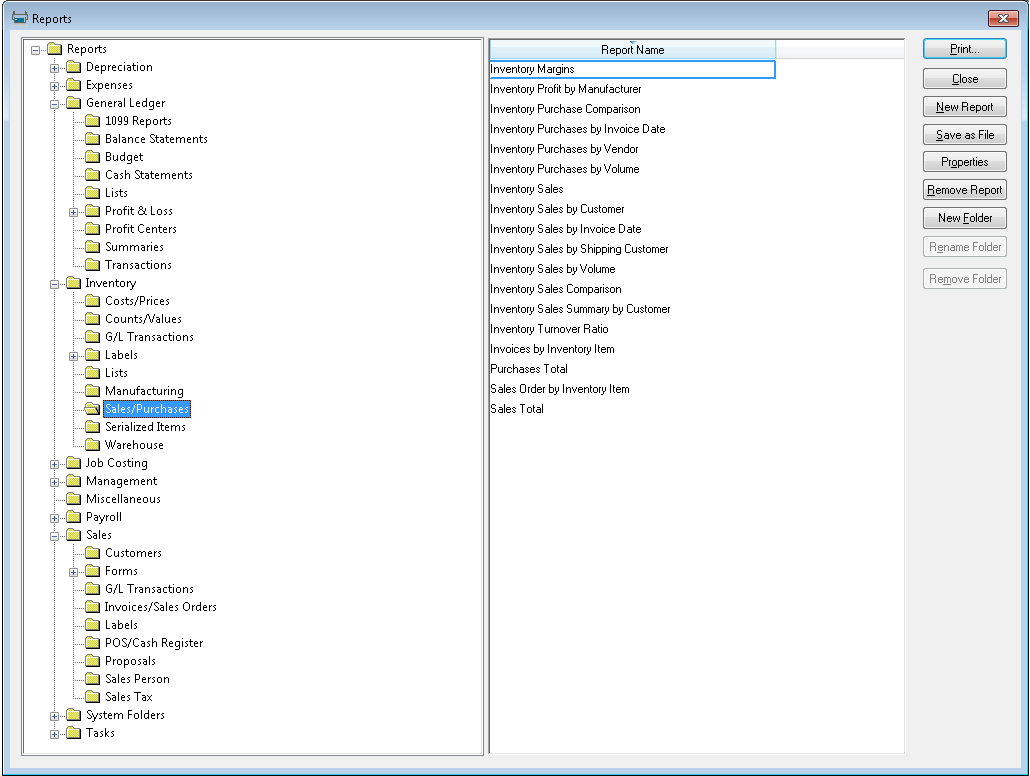Click the Proposals folder icon
The image size is (1030, 776).
[93, 661]
